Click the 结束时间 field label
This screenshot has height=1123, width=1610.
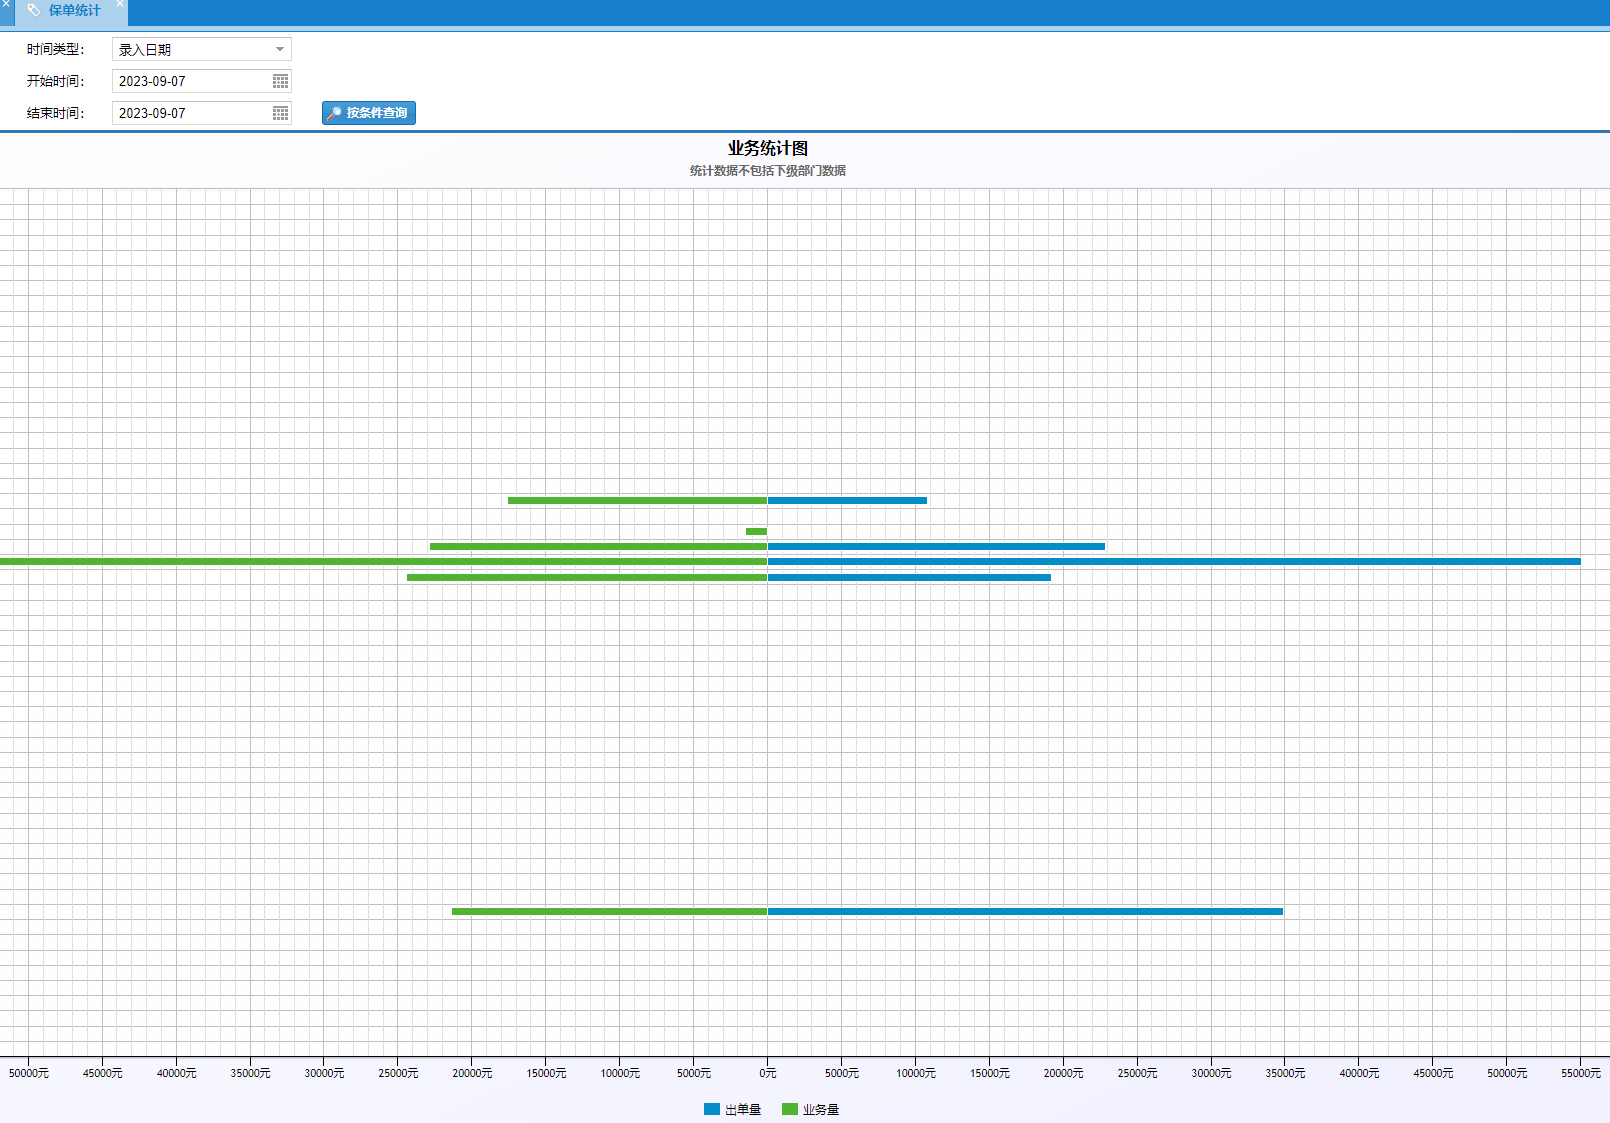(55, 113)
